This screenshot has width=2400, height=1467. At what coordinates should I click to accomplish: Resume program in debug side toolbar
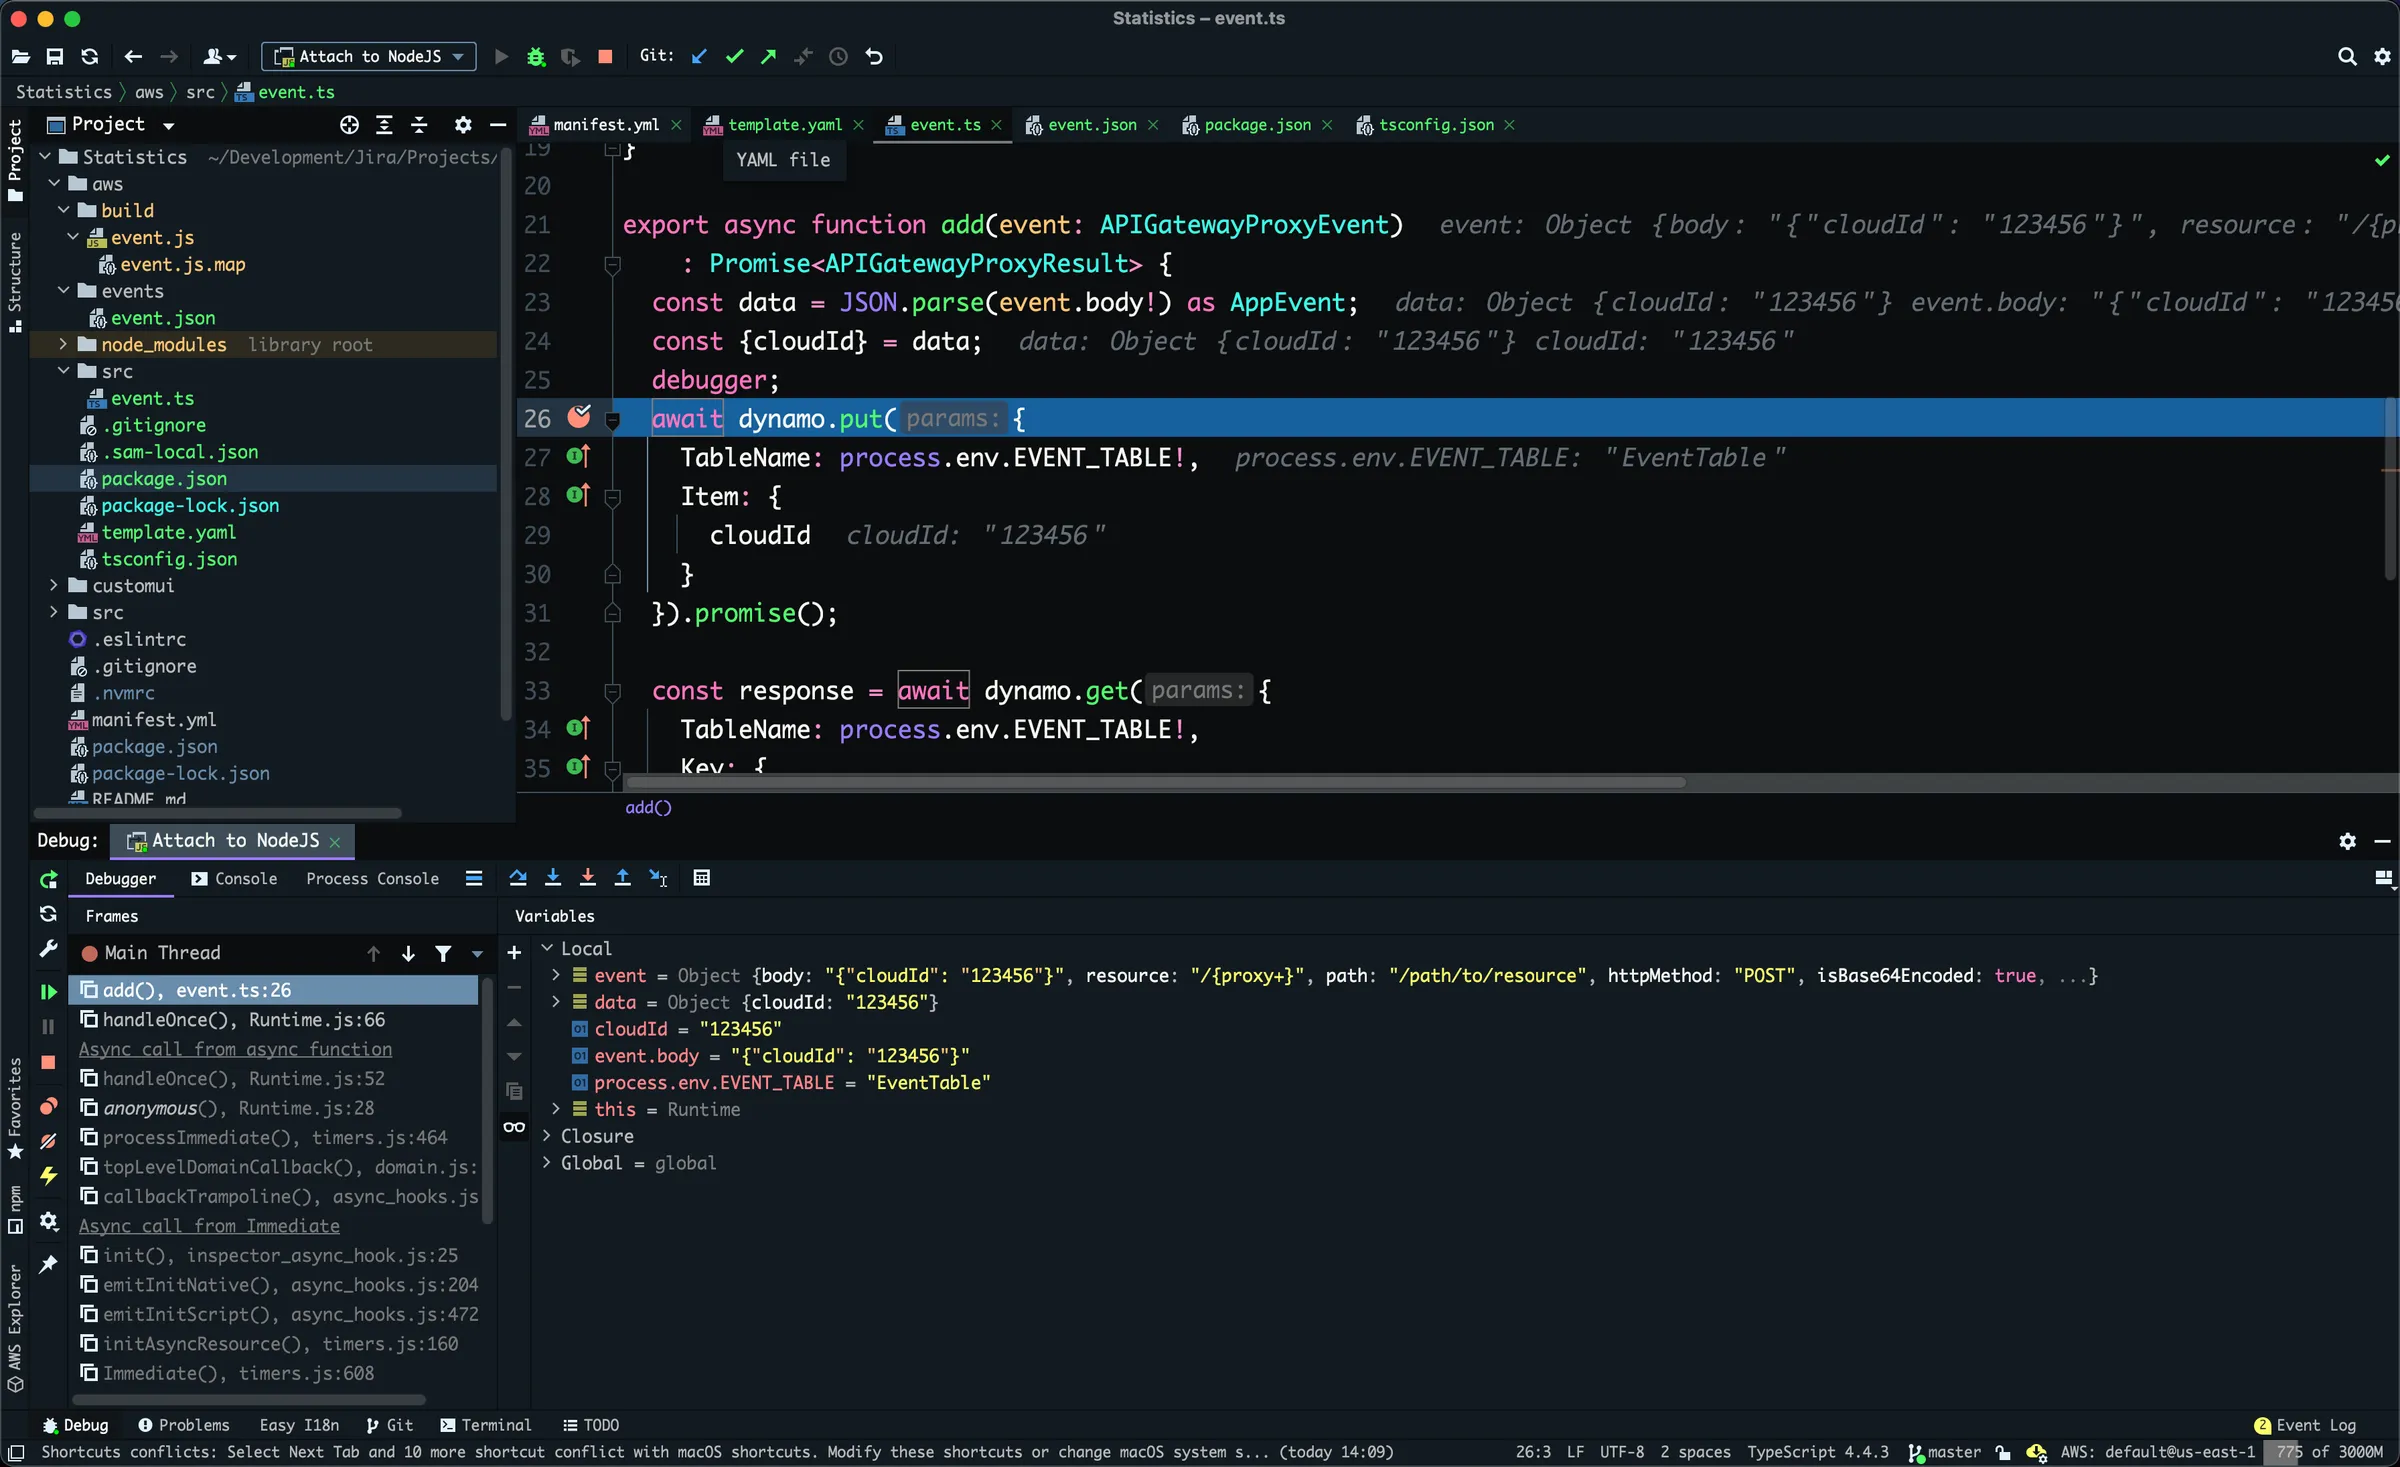click(x=48, y=992)
